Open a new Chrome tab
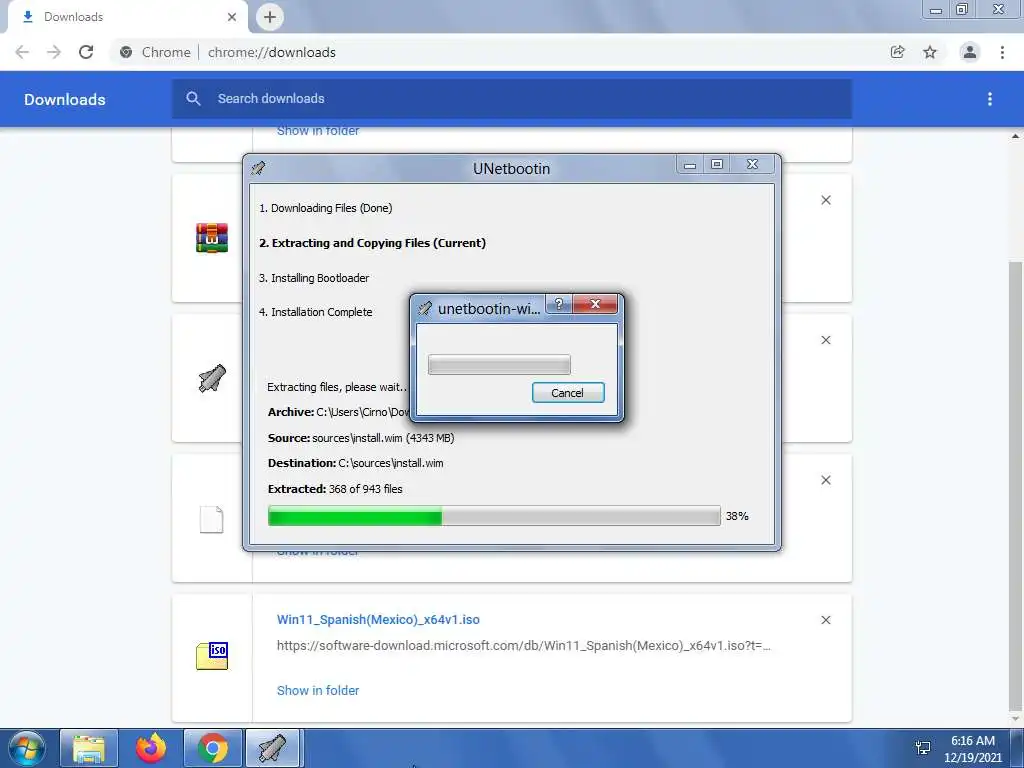1024x768 pixels. [x=270, y=17]
